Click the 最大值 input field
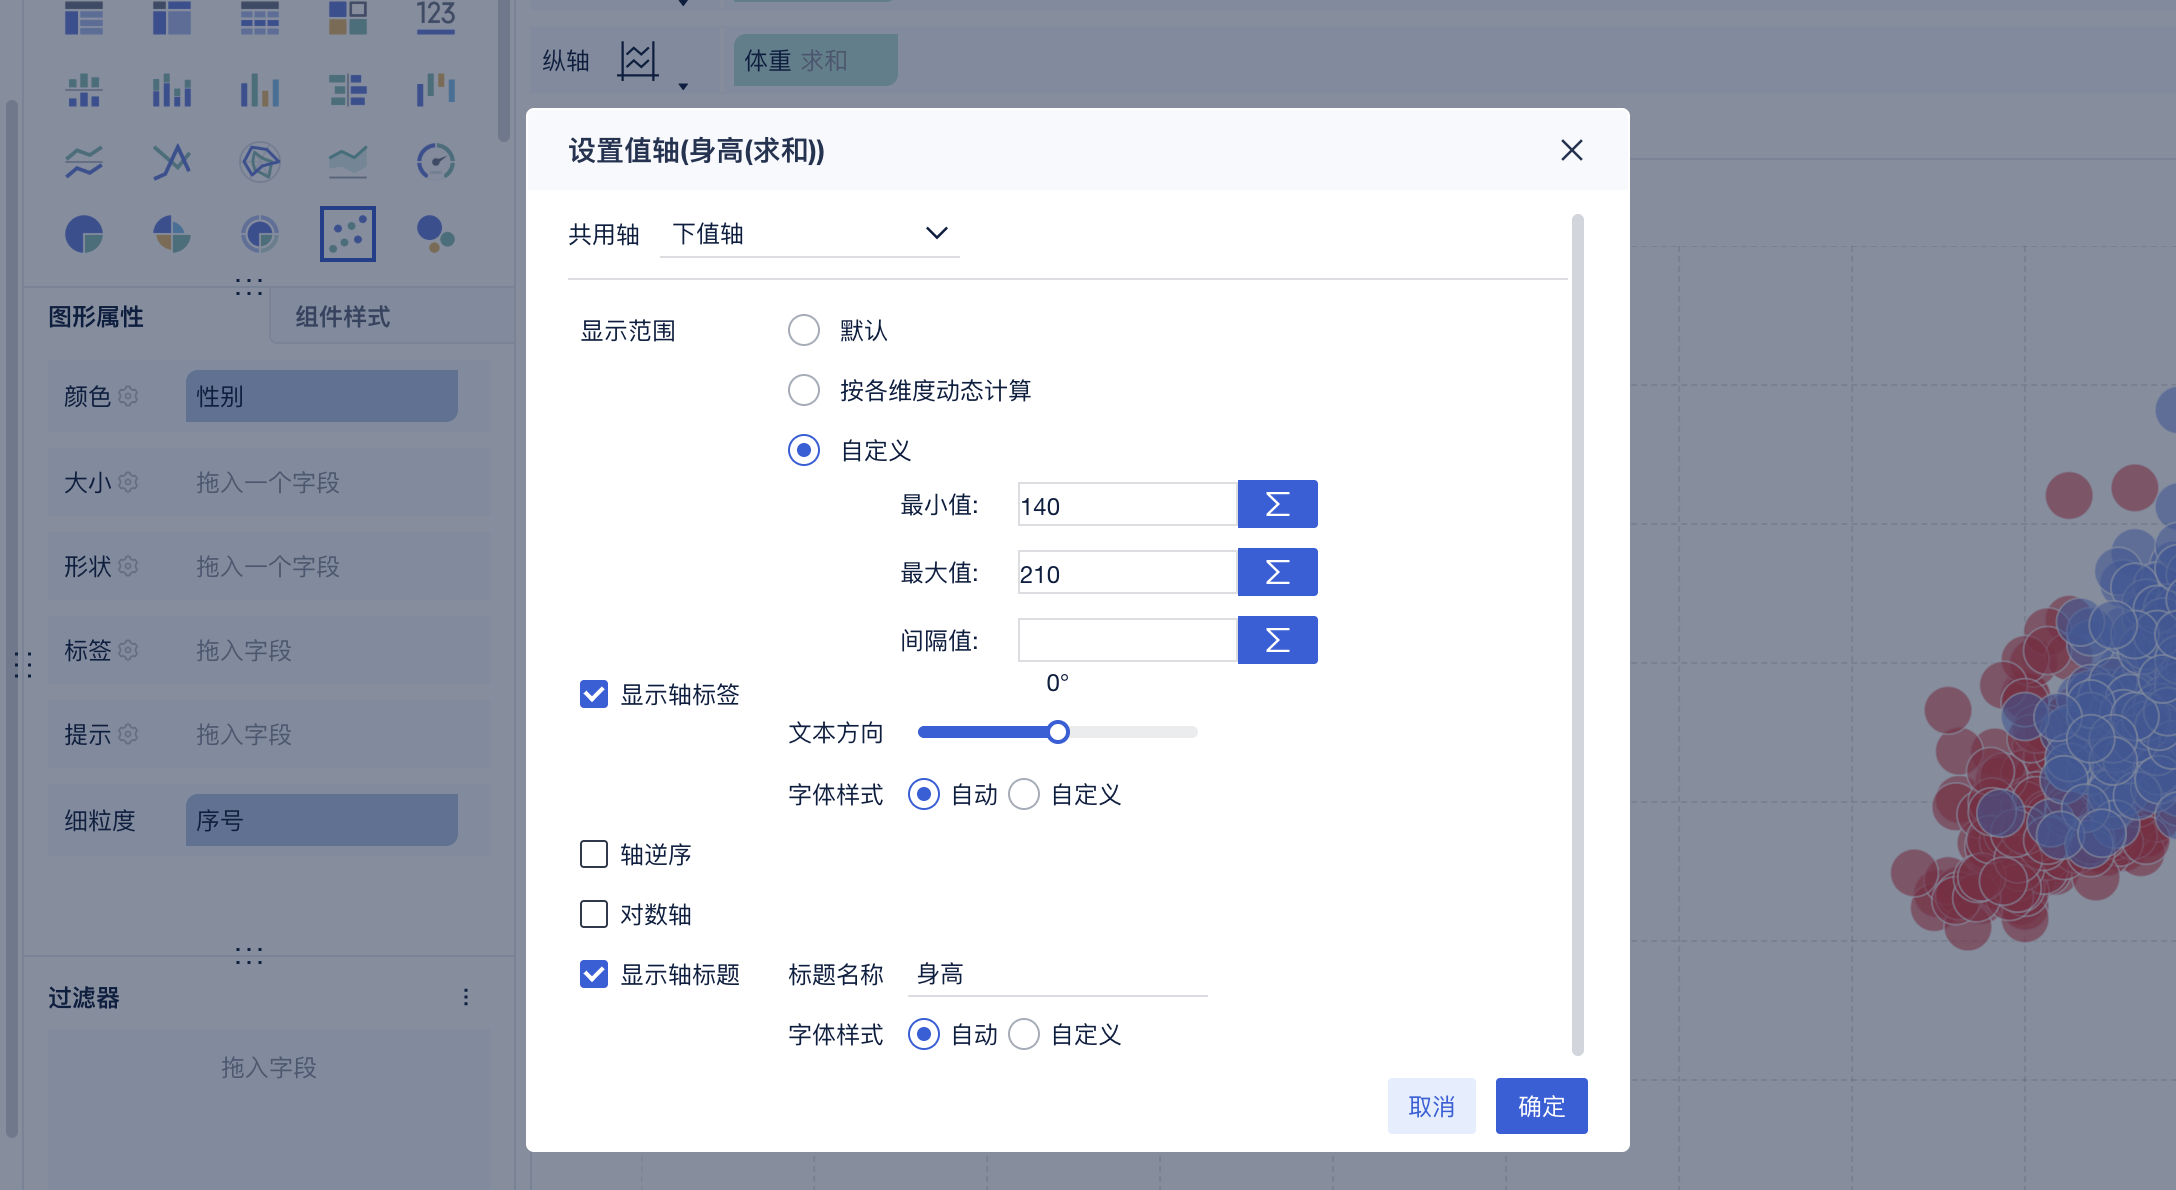 pos(1126,573)
